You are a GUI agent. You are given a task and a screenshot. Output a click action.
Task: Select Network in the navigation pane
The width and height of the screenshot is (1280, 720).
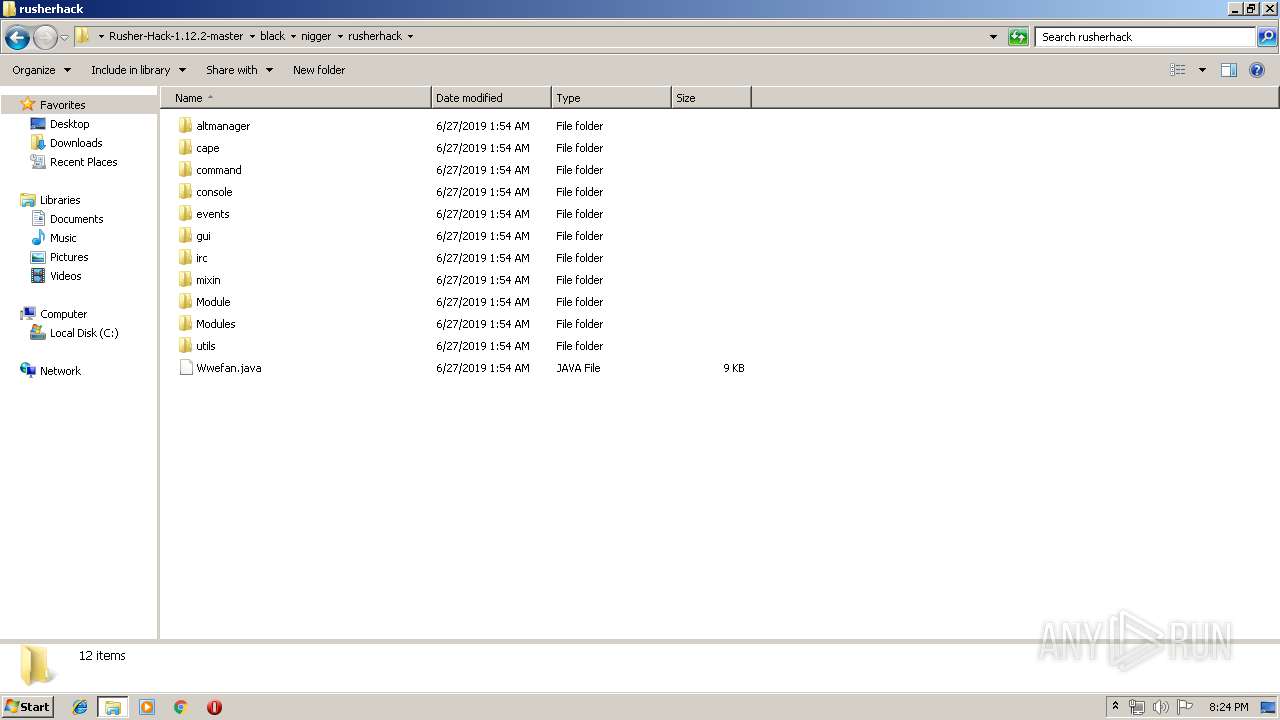60,371
